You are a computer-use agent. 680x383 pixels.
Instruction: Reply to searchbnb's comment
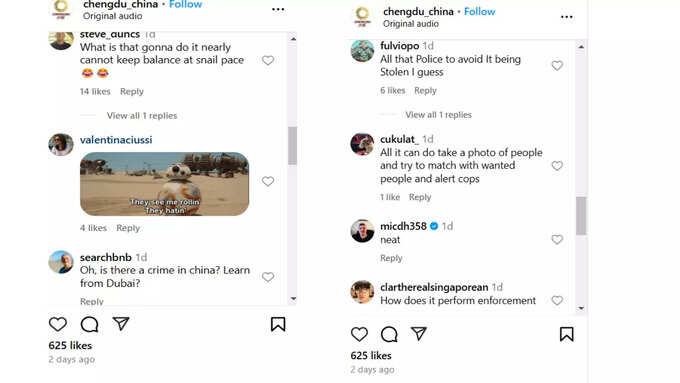(x=92, y=301)
